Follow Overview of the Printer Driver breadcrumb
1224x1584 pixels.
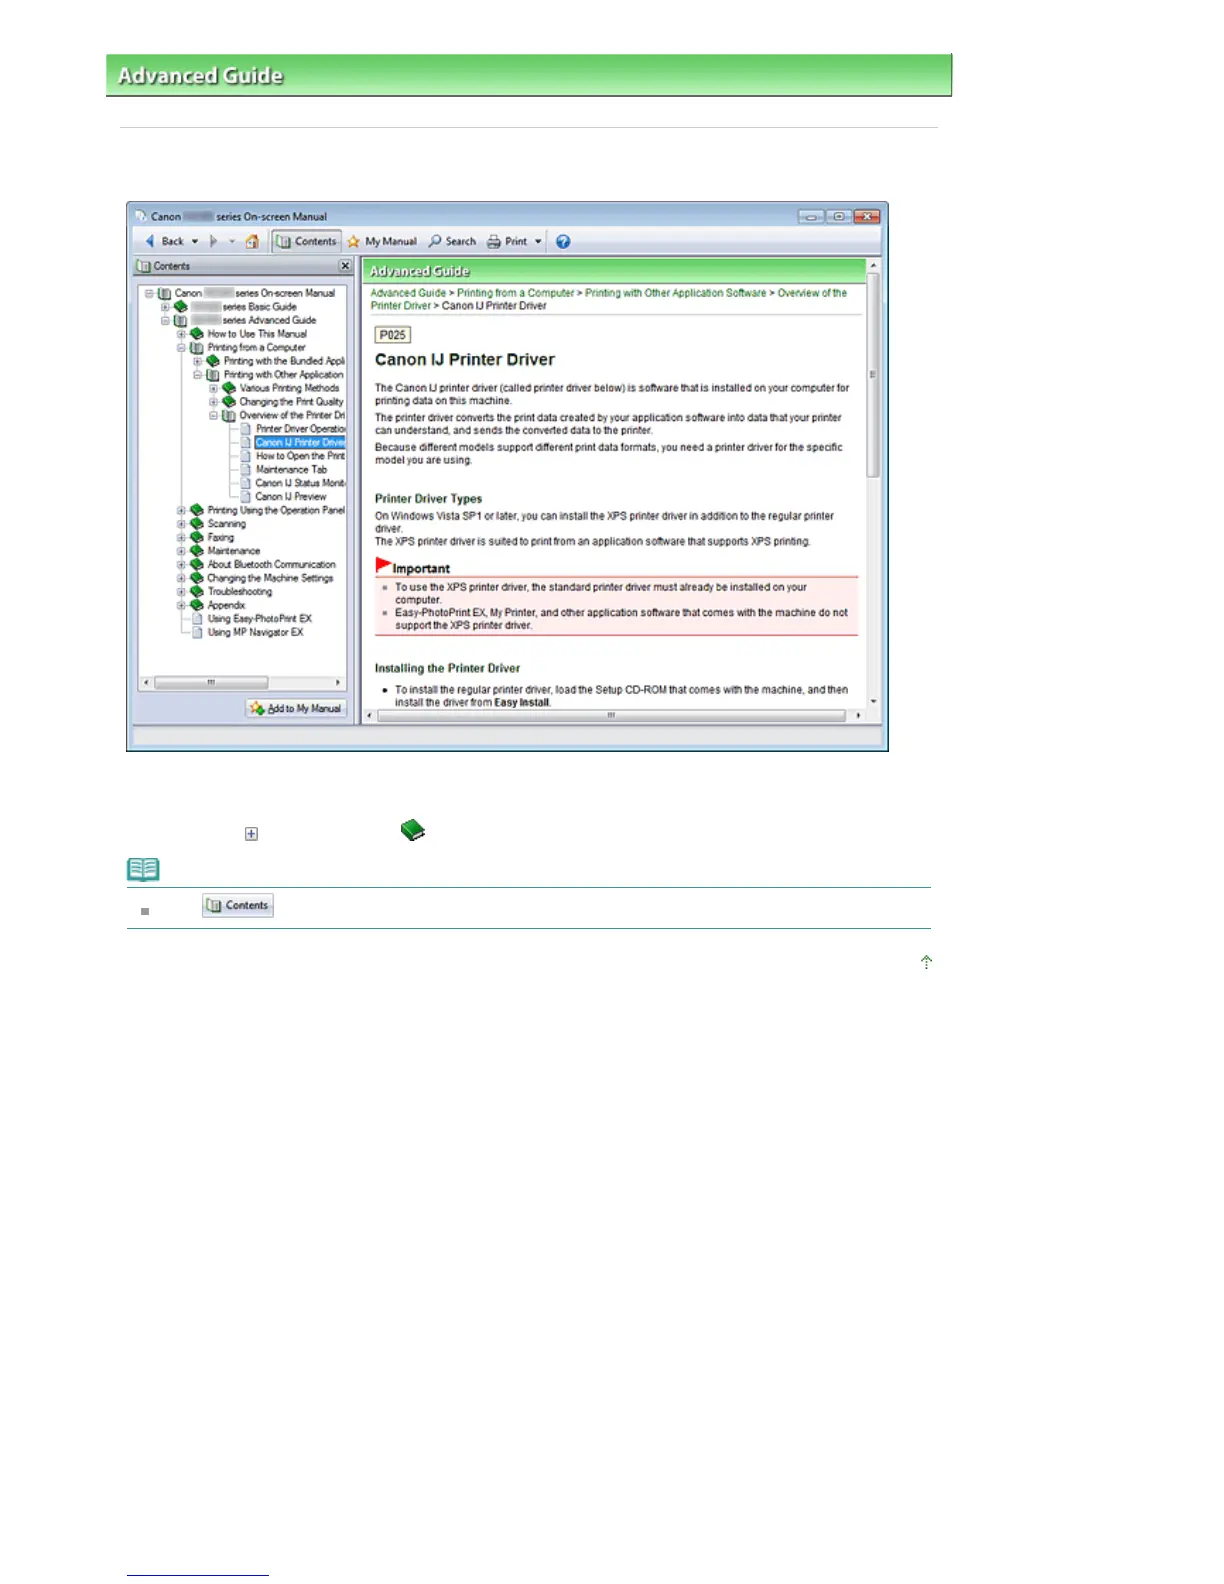(609, 299)
